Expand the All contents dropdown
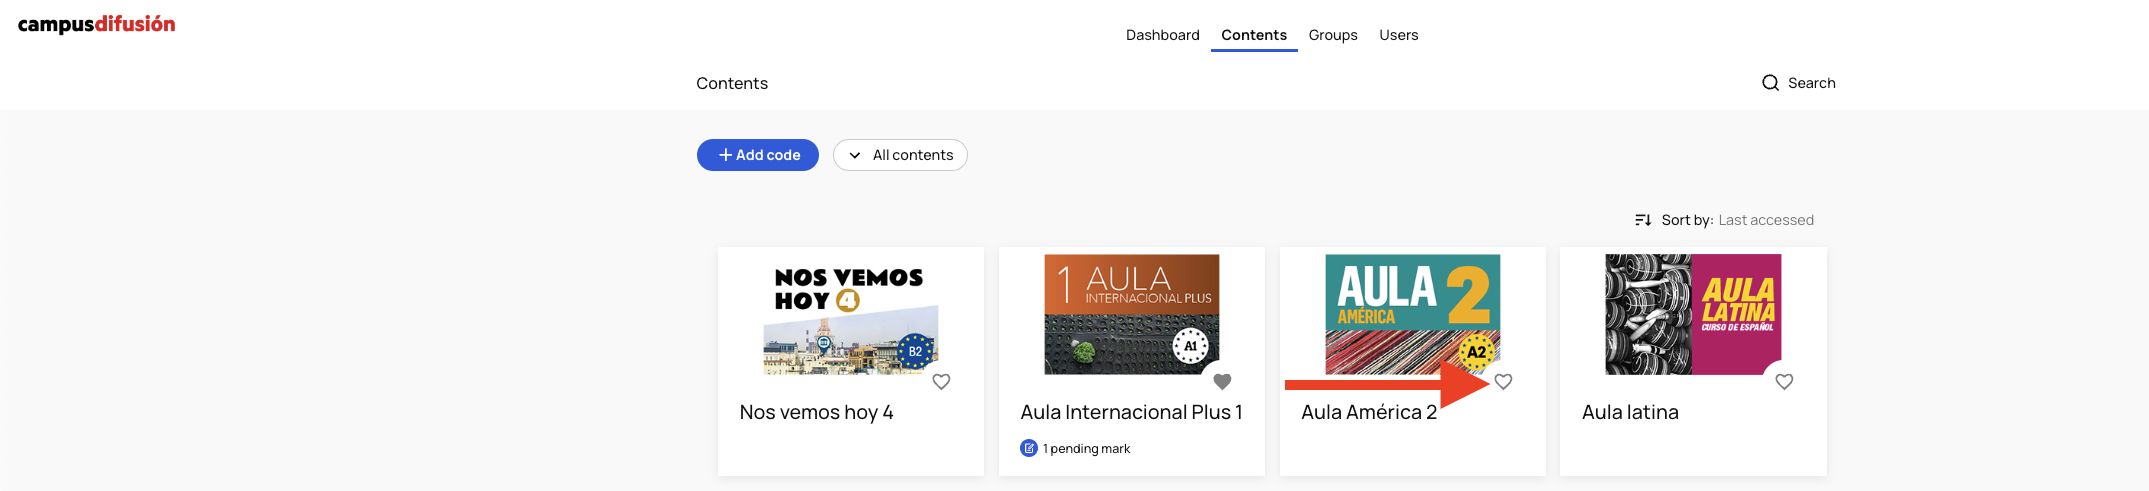This screenshot has width=2149, height=491. (x=900, y=155)
